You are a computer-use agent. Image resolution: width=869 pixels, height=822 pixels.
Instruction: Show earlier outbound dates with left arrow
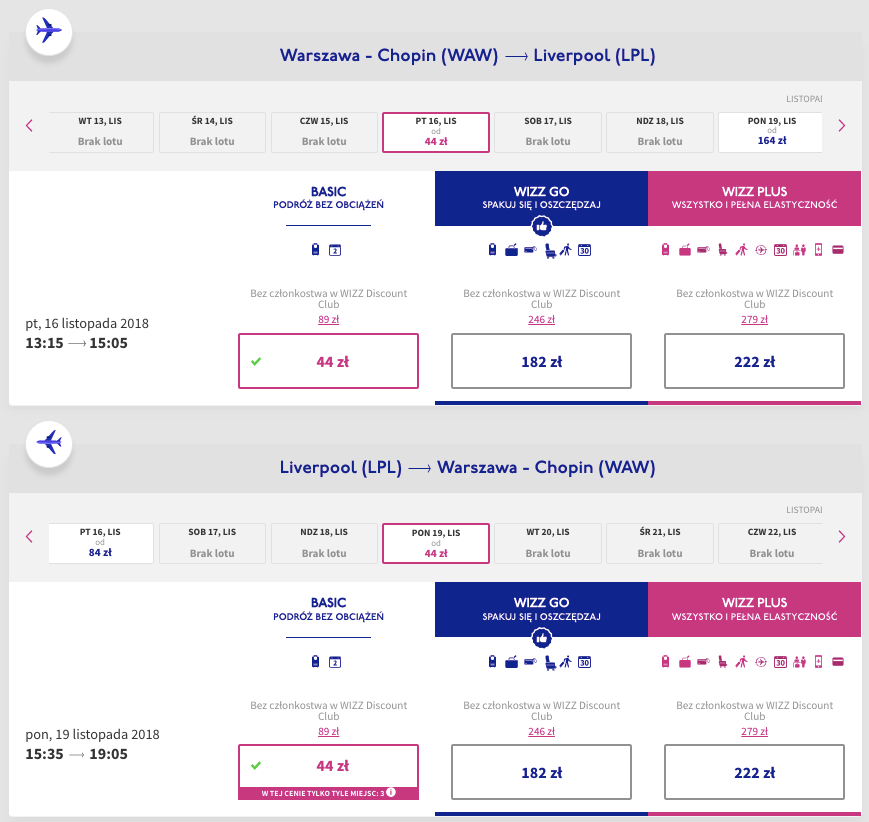29,126
